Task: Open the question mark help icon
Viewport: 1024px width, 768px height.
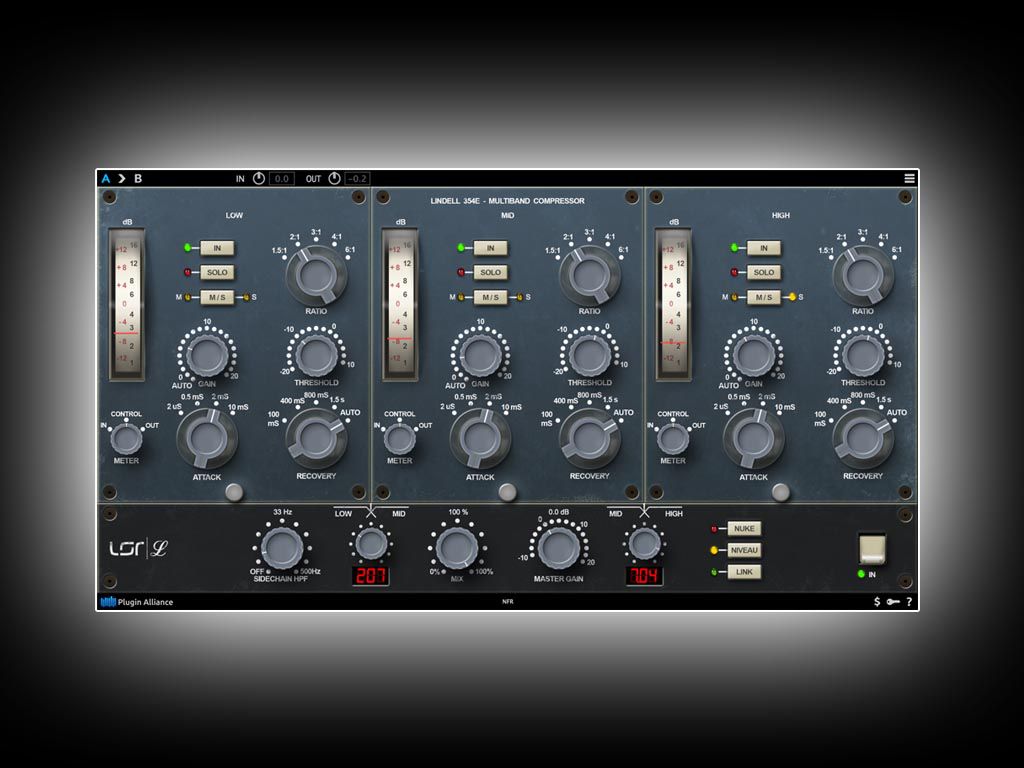Action: (x=909, y=601)
